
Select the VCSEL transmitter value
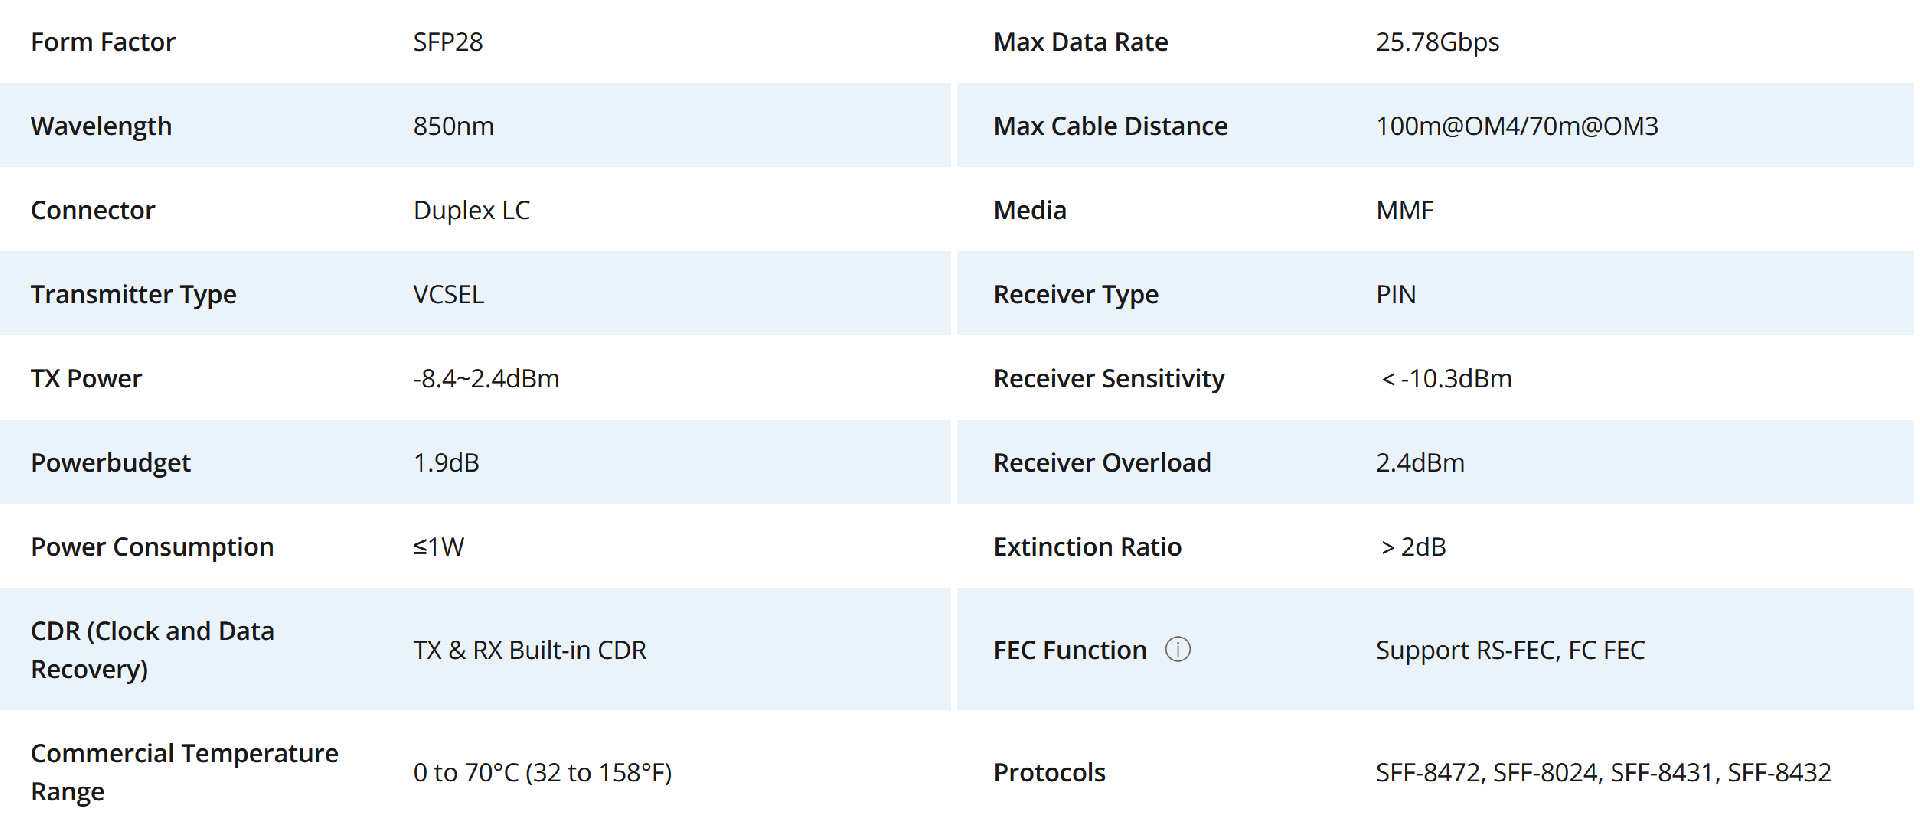(448, 294)
